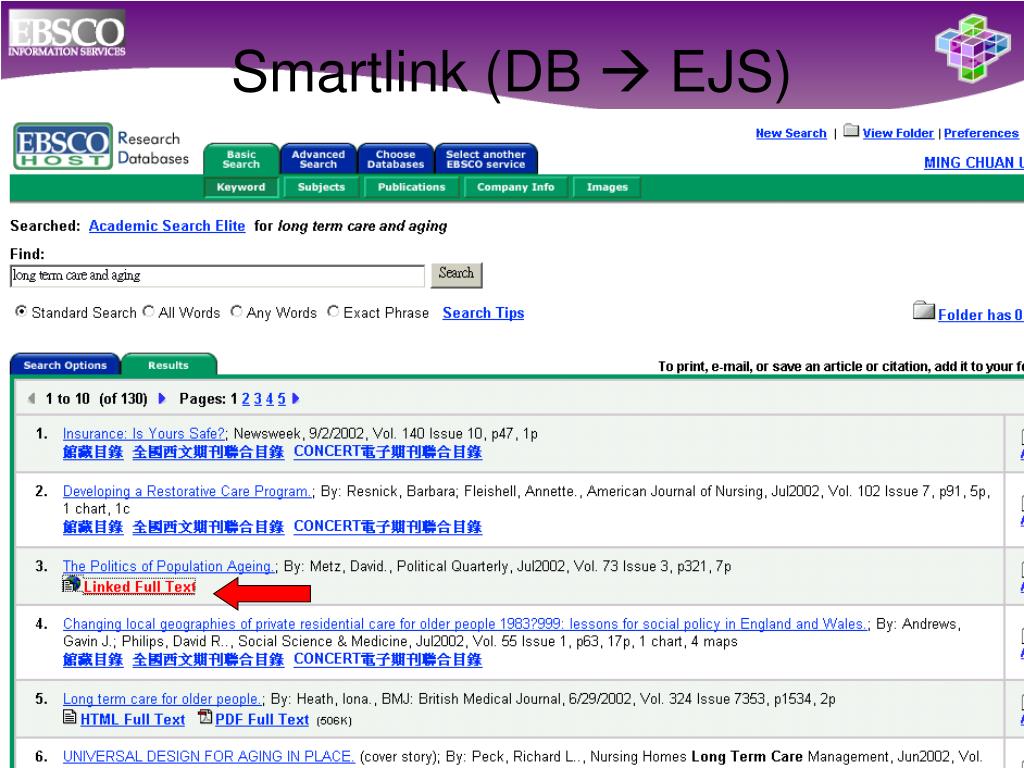
Task: Click the PDF Full Text icon
Action: coord(205,717)
